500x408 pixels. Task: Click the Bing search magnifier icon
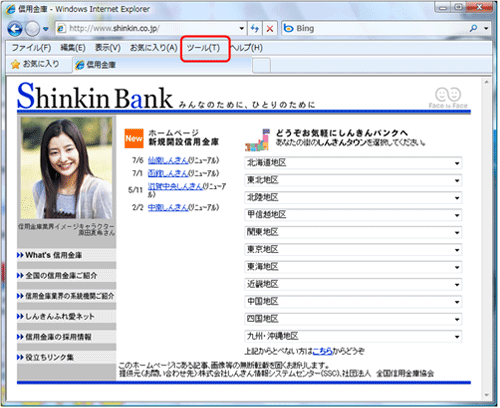tap(473, 29)
